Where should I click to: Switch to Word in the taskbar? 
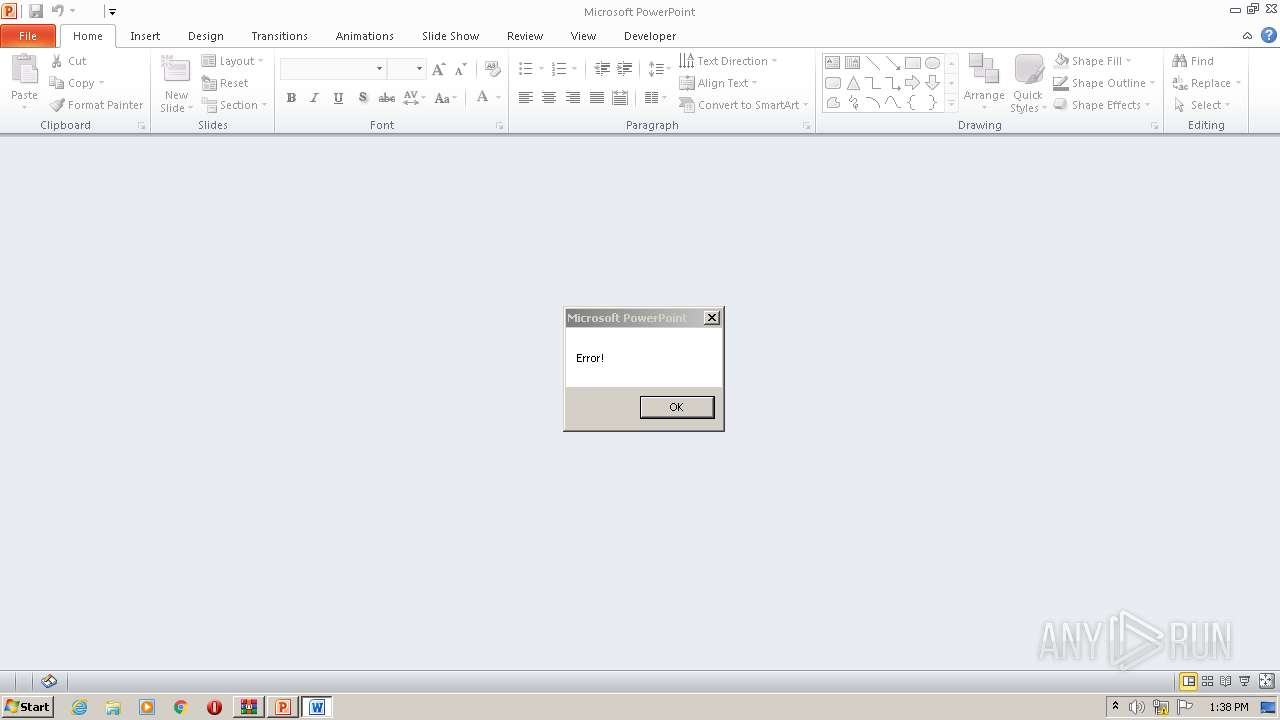click(316, 707)
